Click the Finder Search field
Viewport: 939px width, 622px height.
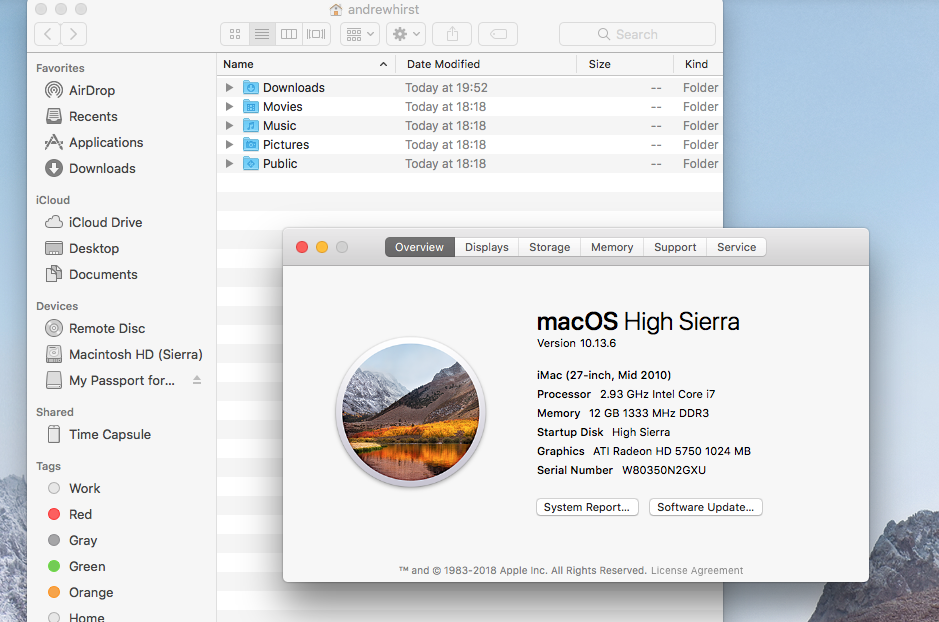click(x=637, y=34)
